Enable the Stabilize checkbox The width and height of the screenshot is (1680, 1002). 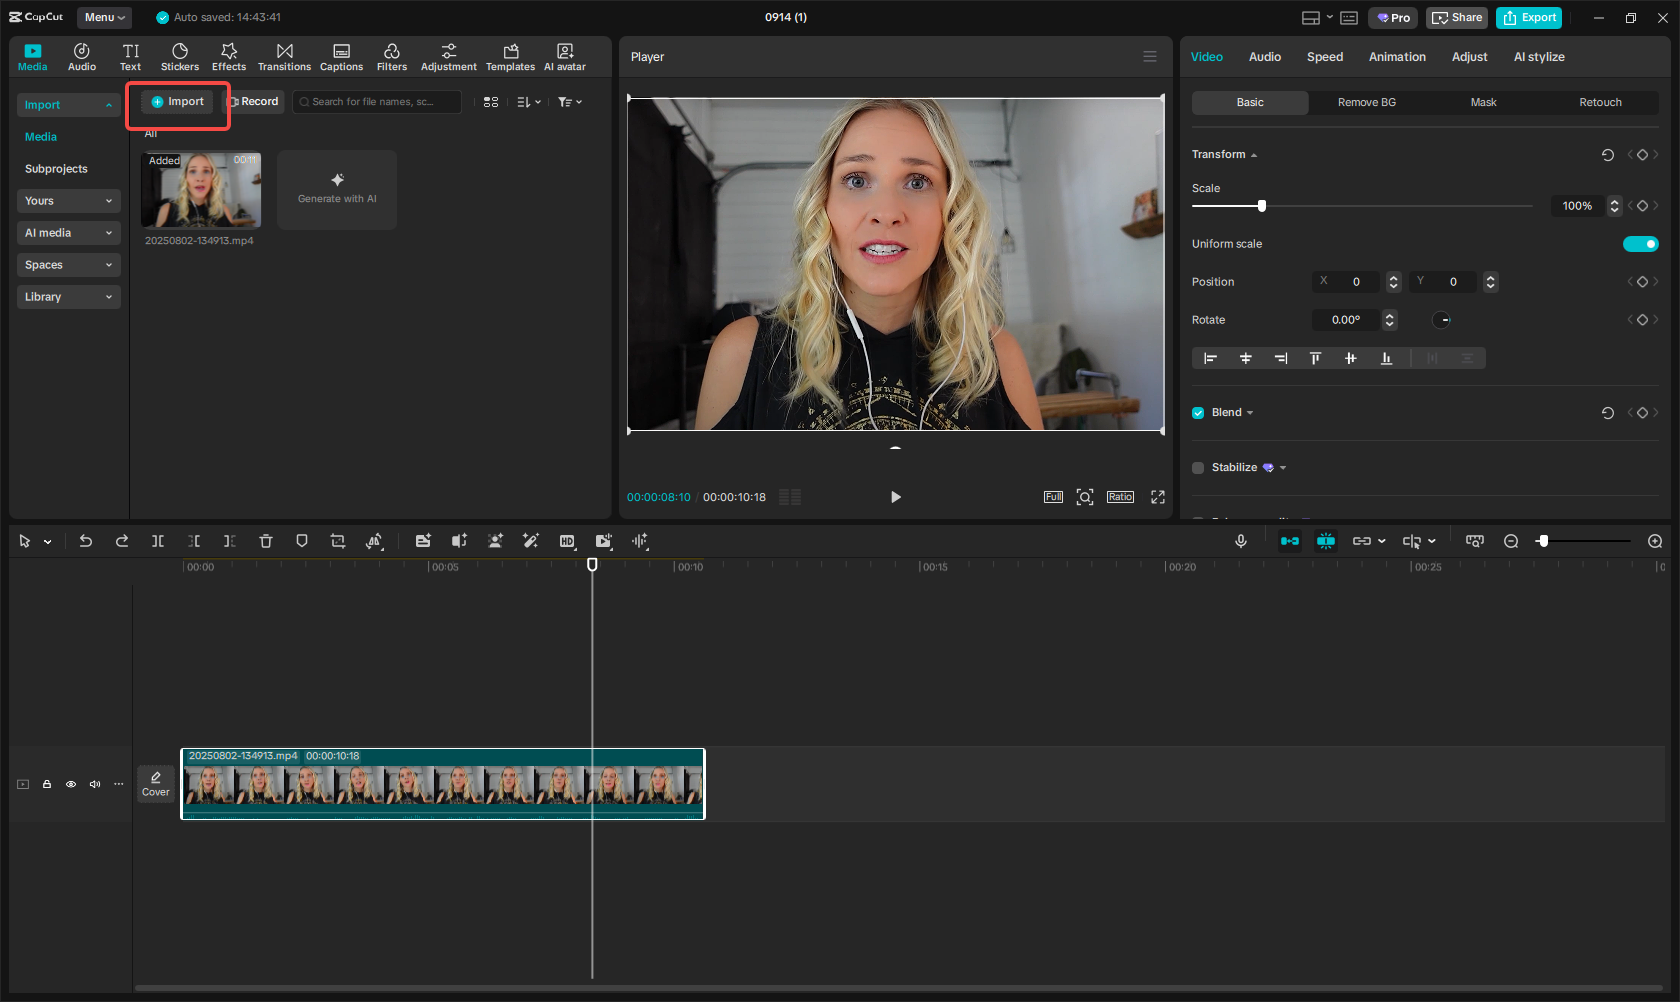click(1197, 467)
